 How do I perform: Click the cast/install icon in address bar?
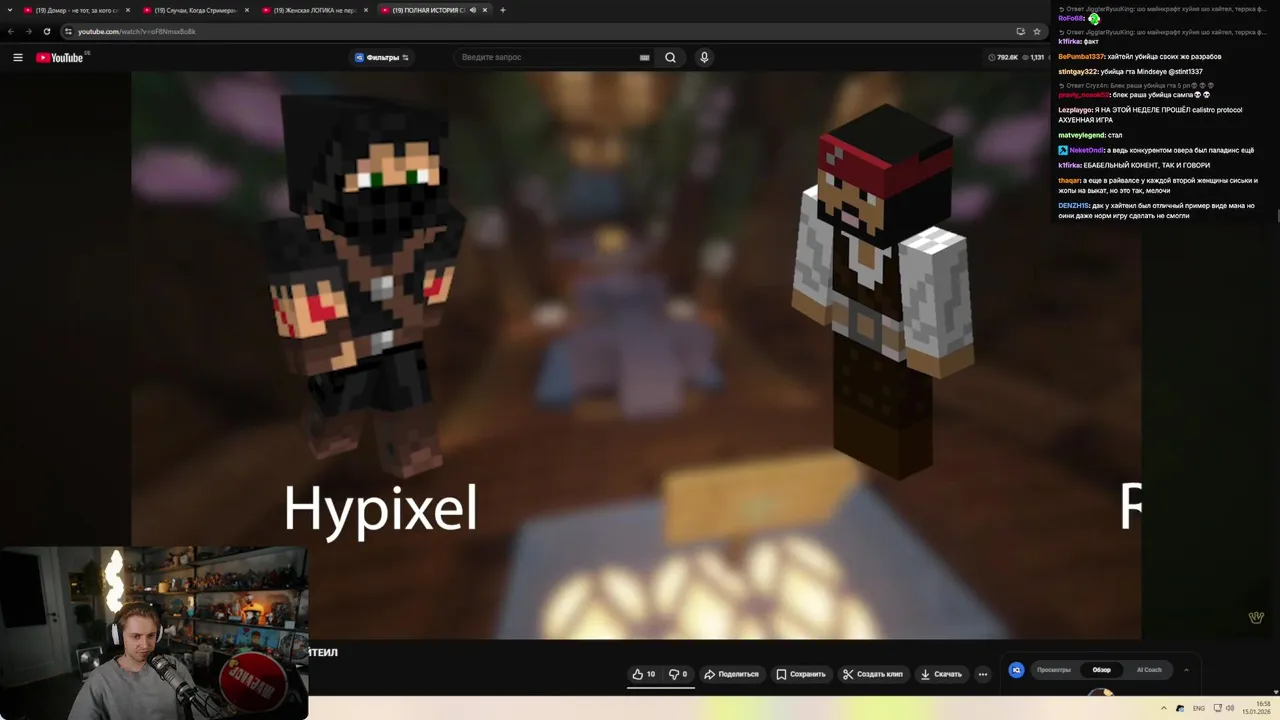pos(1020,31)
